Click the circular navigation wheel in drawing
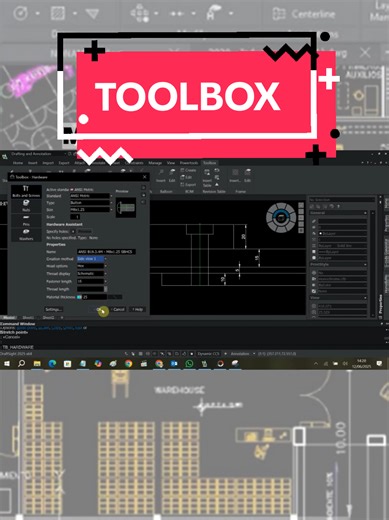Image resolution: width=389 pixels, height=520 pixels. [x=281, y=218]
